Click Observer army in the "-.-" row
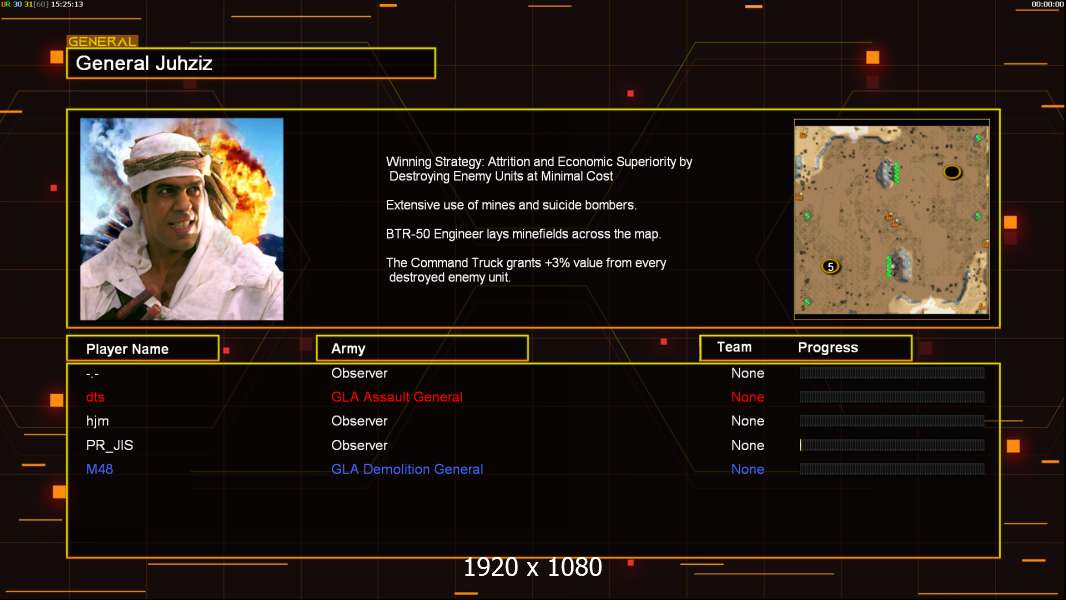The image size is (1066, 600). 359,373
